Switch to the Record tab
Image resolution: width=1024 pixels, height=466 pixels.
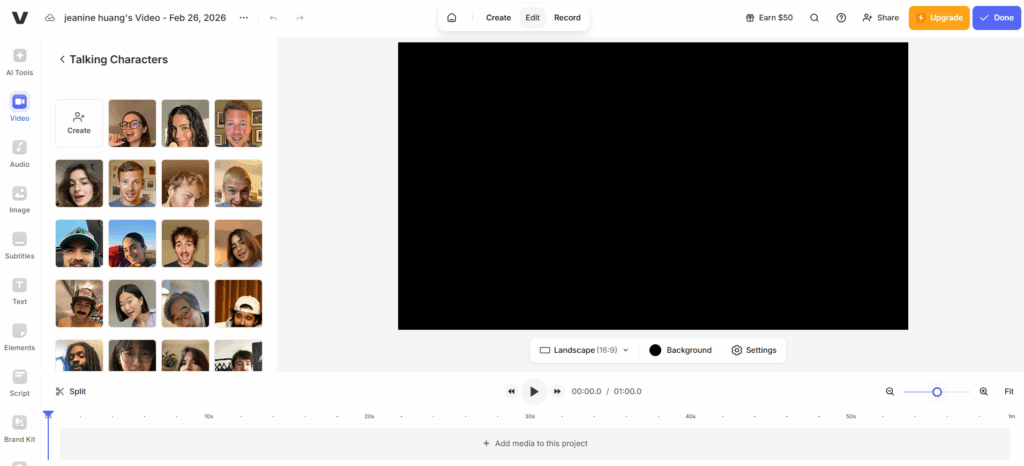(x=568, y=18)
